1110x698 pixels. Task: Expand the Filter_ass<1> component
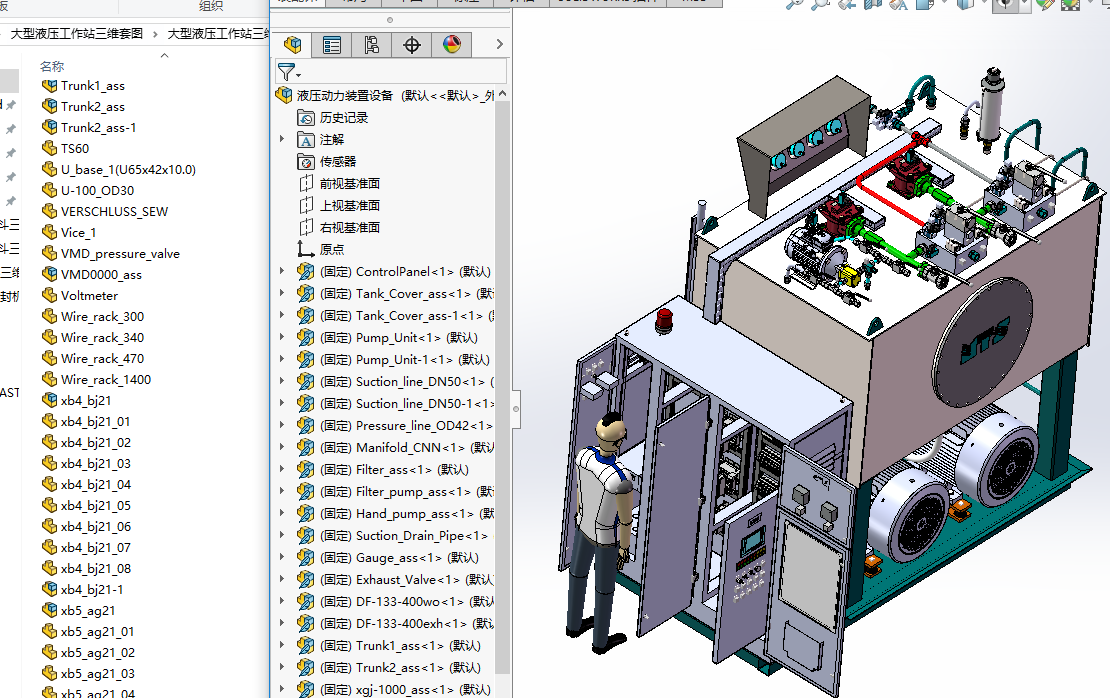[x=282, y=469]
